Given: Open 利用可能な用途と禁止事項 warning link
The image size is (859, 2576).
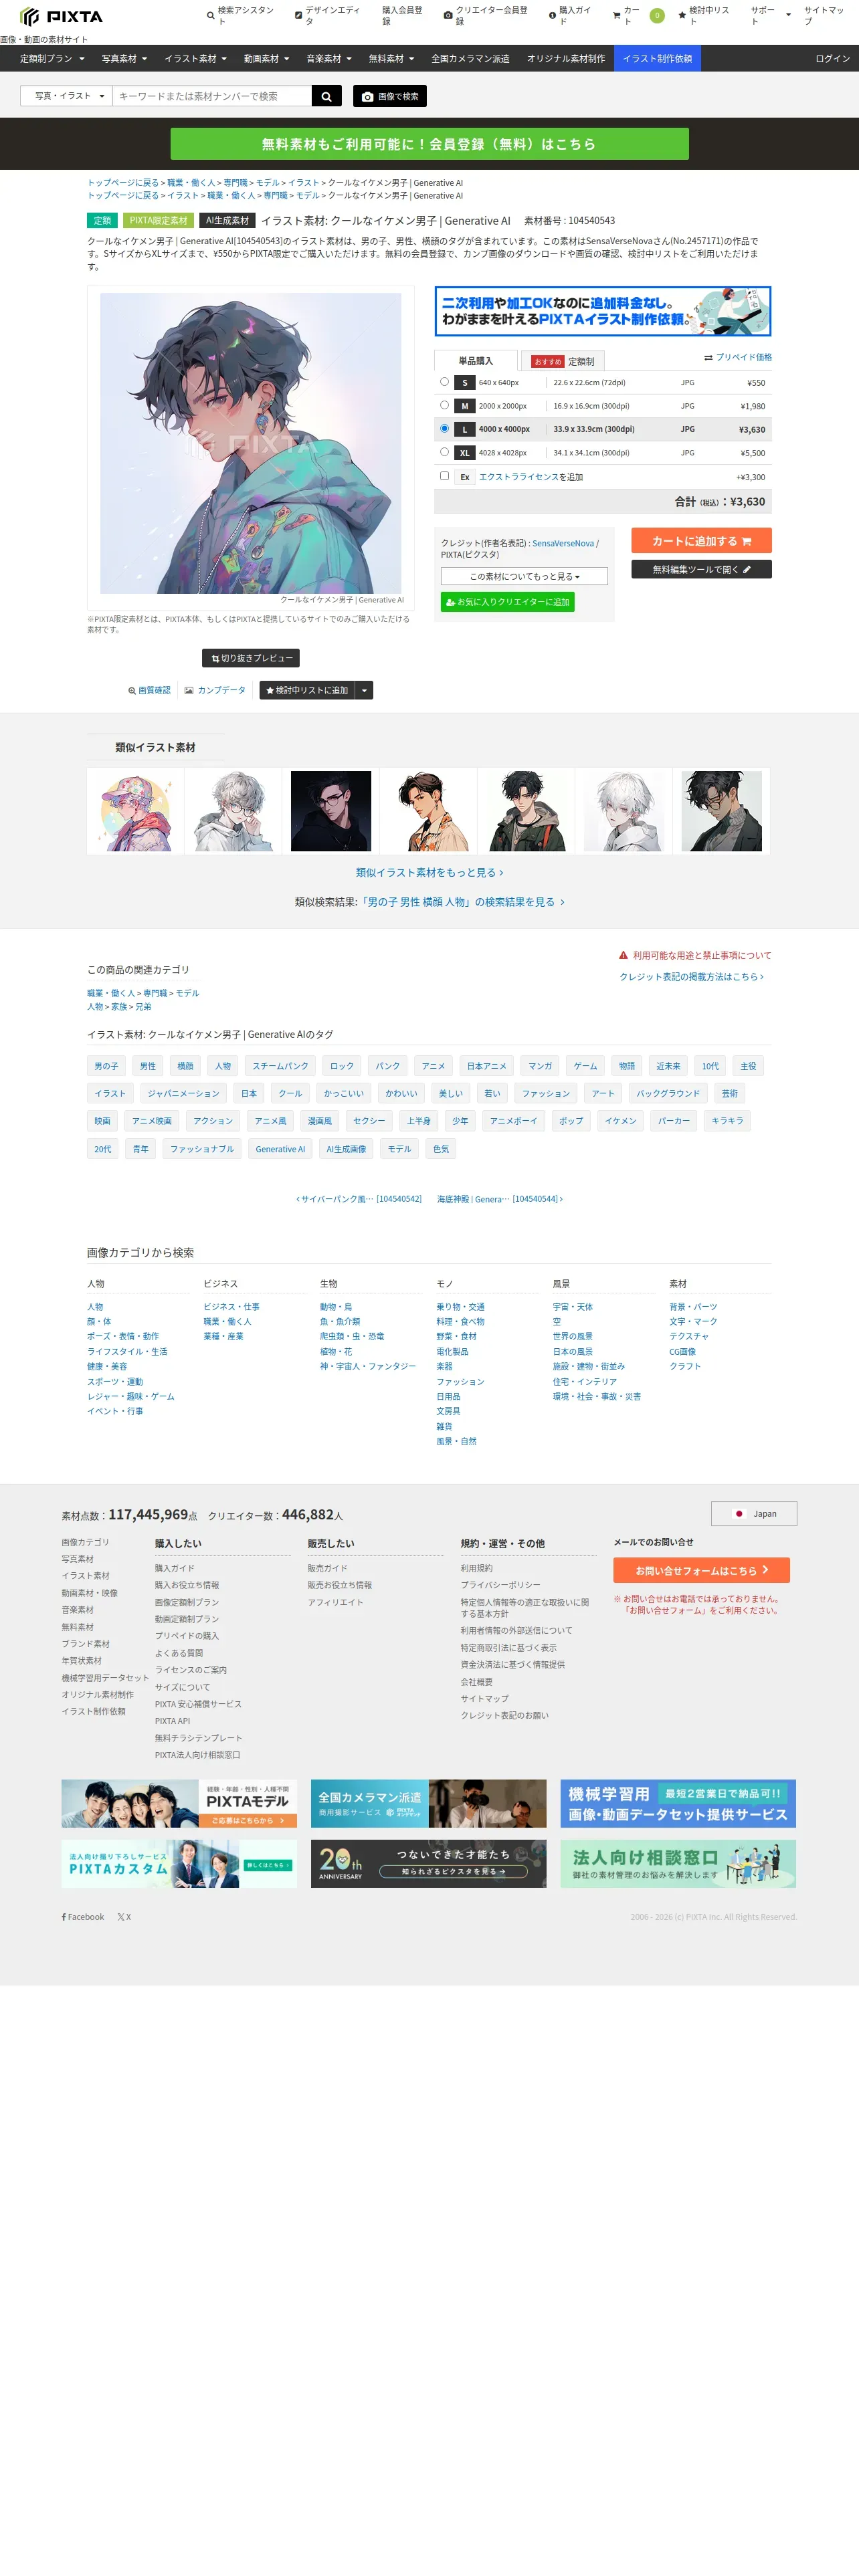Looking at the screenshot, I should [695, 955].
